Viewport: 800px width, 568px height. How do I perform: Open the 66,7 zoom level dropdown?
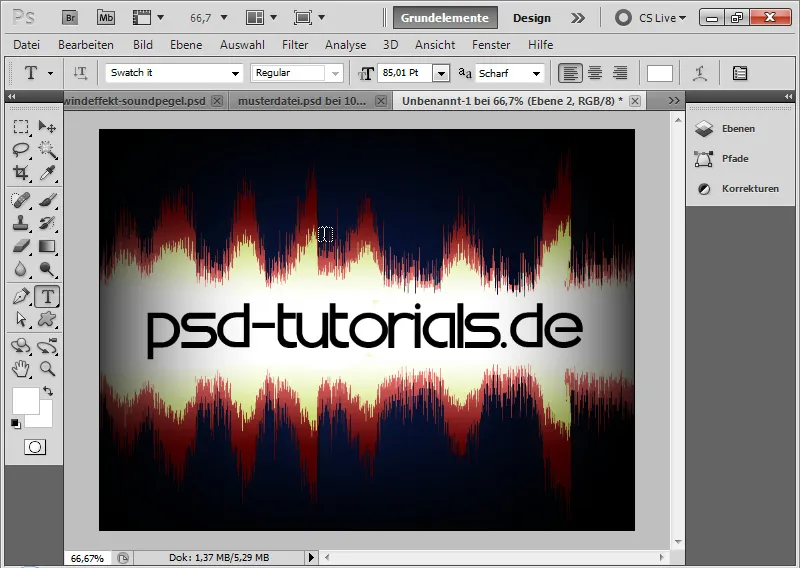click(x=223, y=18)
